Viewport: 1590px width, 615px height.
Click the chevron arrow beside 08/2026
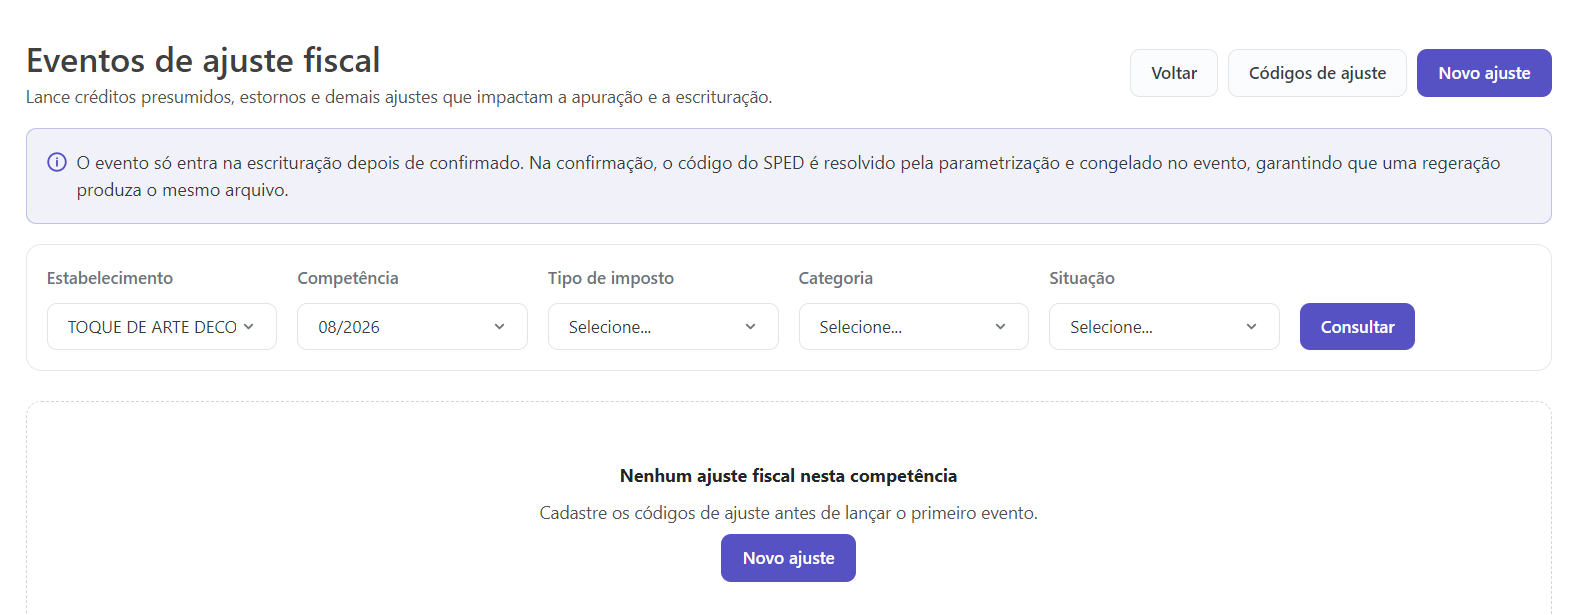click(x=500, y=327)
